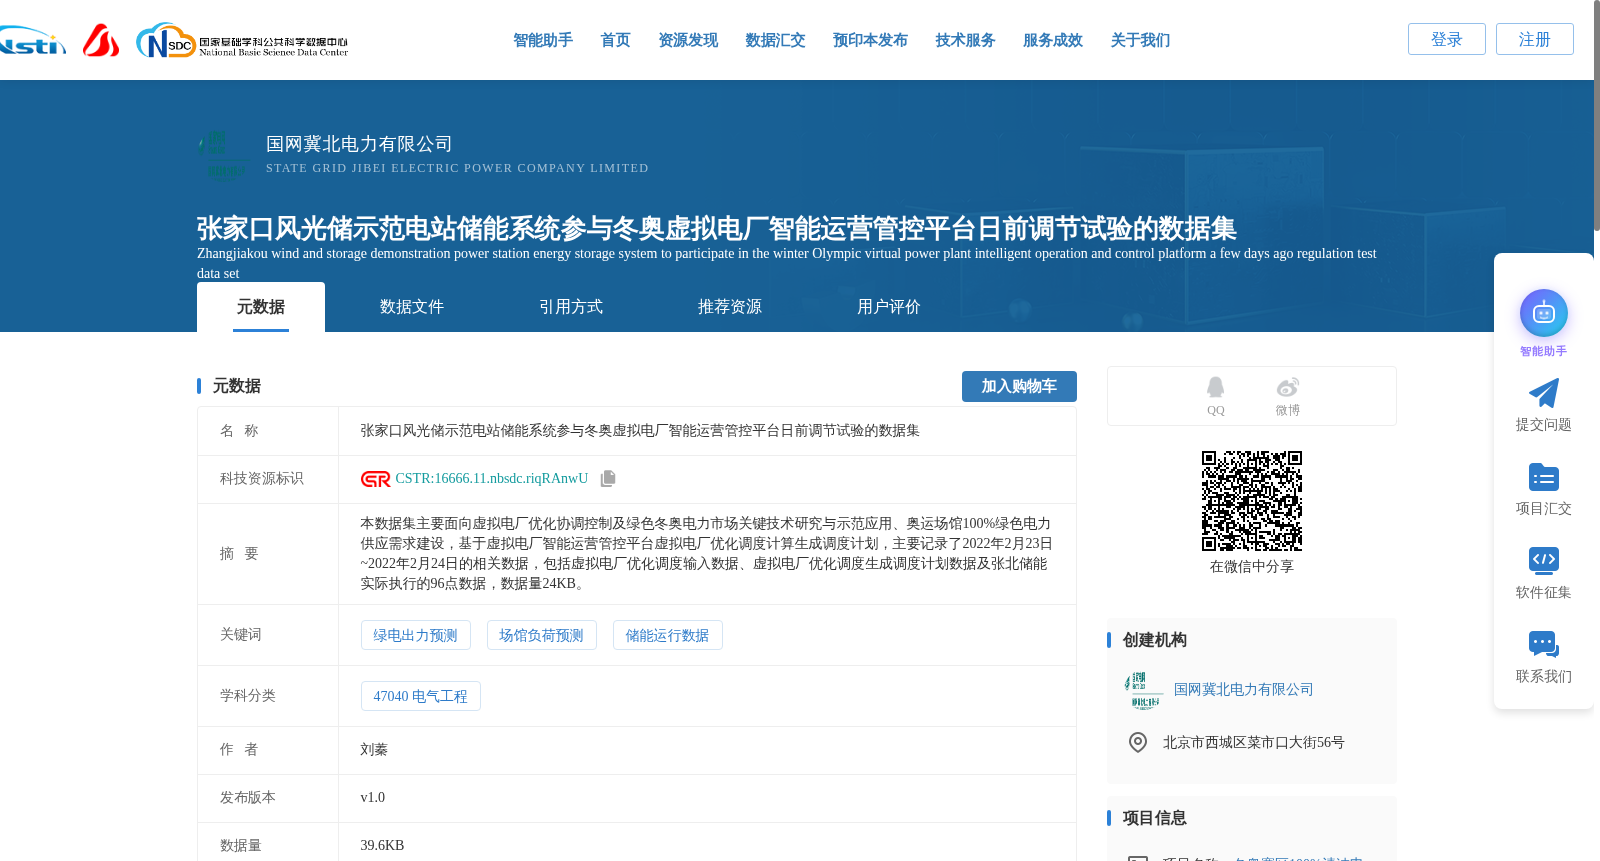The height and width of the screenshot is (861, 1600).
Task: Click the 绿电出力预测 keyword tag
Action: pos(415,635)
